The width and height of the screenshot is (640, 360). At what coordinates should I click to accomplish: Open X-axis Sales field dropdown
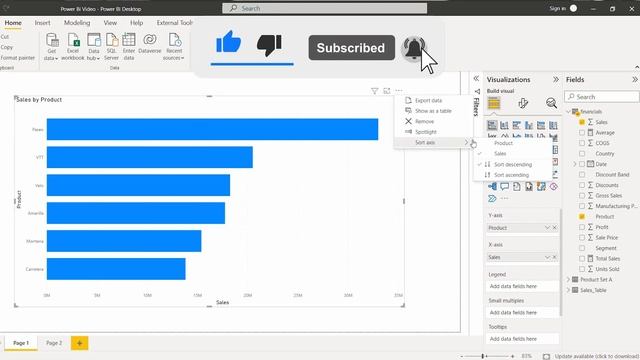547,257
